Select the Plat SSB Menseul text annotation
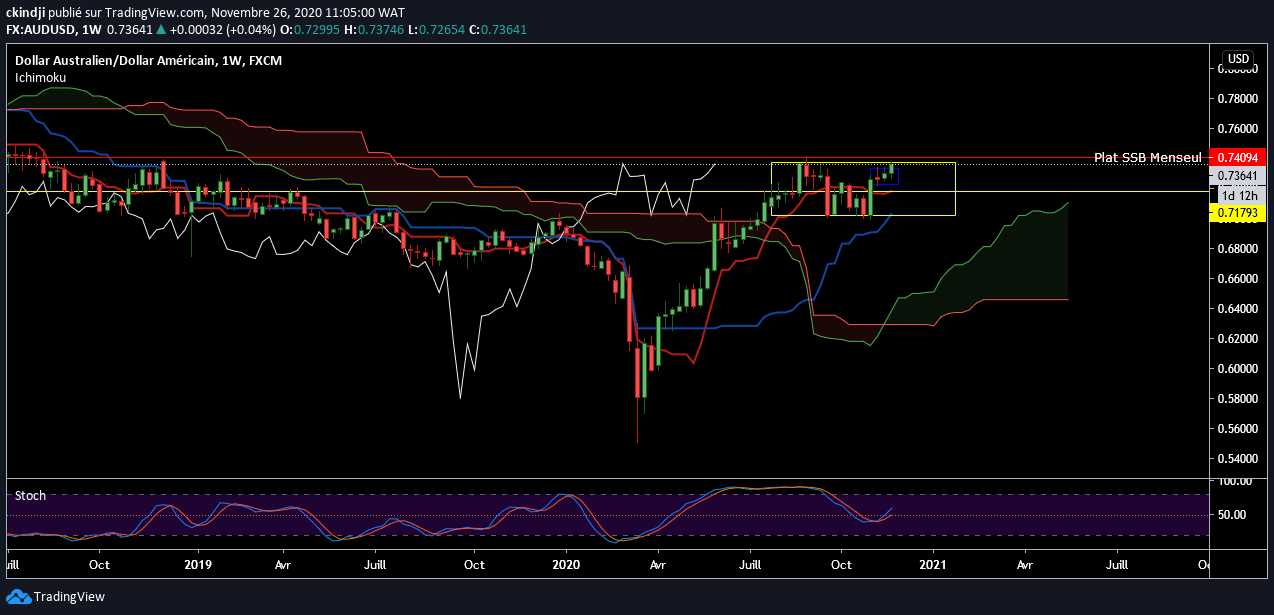This screenshot has height=615, width=1274. pyautogui.click(x=1149, y=157)
